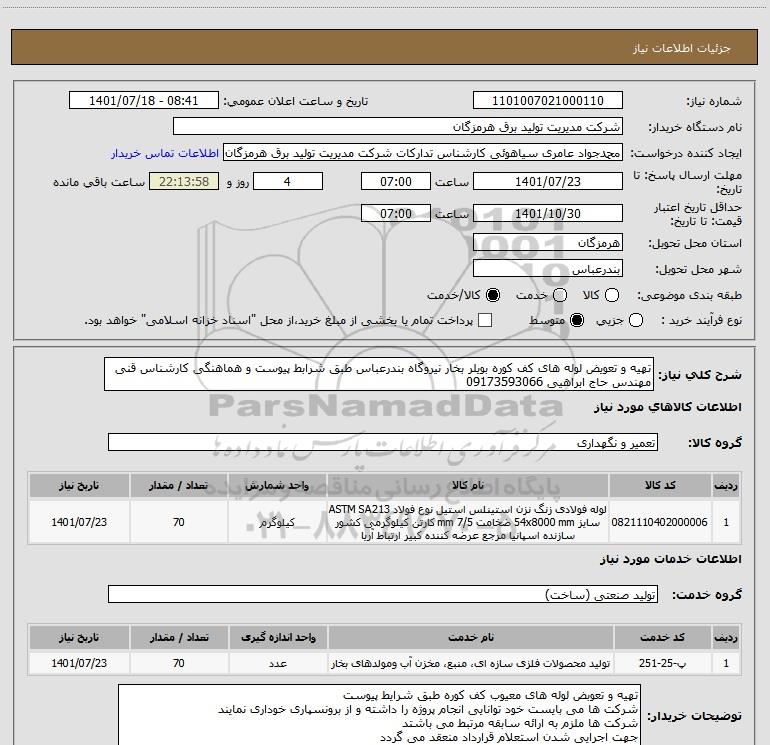The height and width of the screenshot is (745, 770).
Task: Click the buyer organization name field
Action: pyautogui.click(x=398, y=127)
